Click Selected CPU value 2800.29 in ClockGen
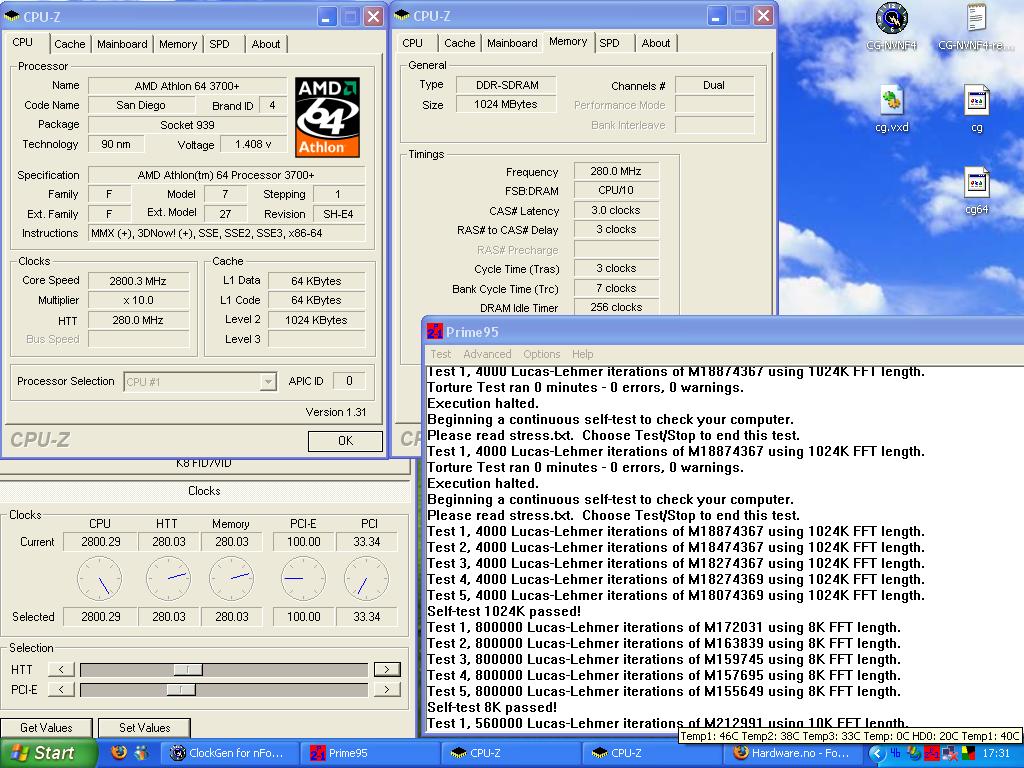This screenshot has width=1024, height=768. tap(101, 616)
